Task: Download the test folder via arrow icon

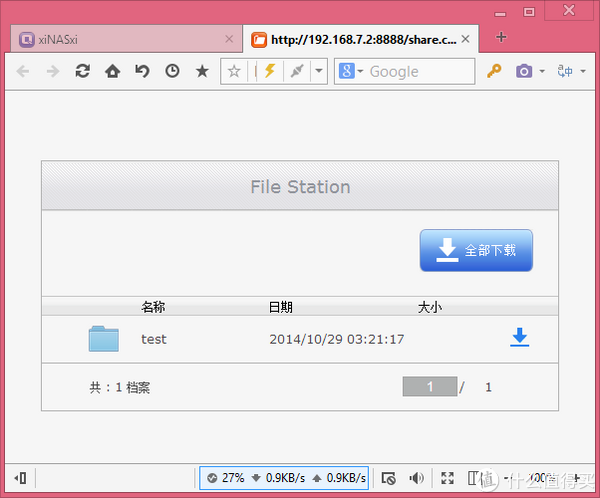Action: pos(519,337)
